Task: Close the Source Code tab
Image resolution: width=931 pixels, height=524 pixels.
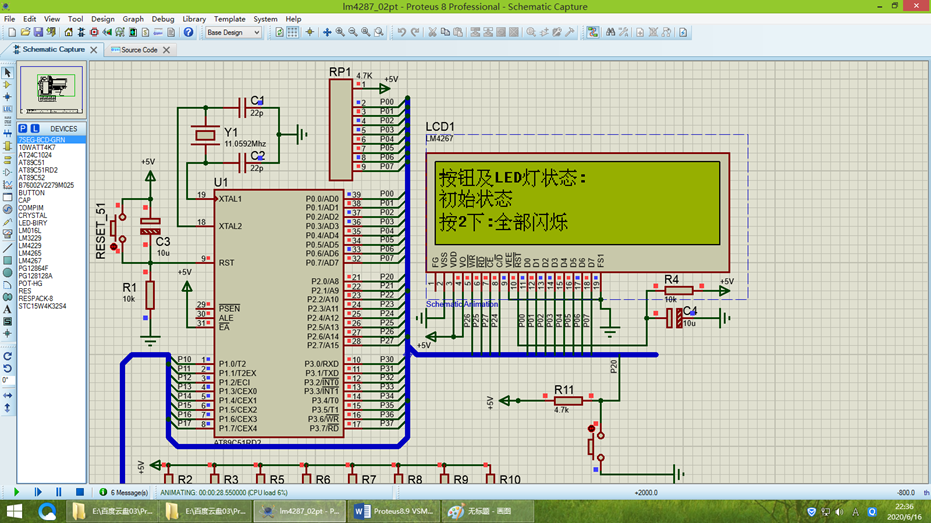Action: click(166, 50)
